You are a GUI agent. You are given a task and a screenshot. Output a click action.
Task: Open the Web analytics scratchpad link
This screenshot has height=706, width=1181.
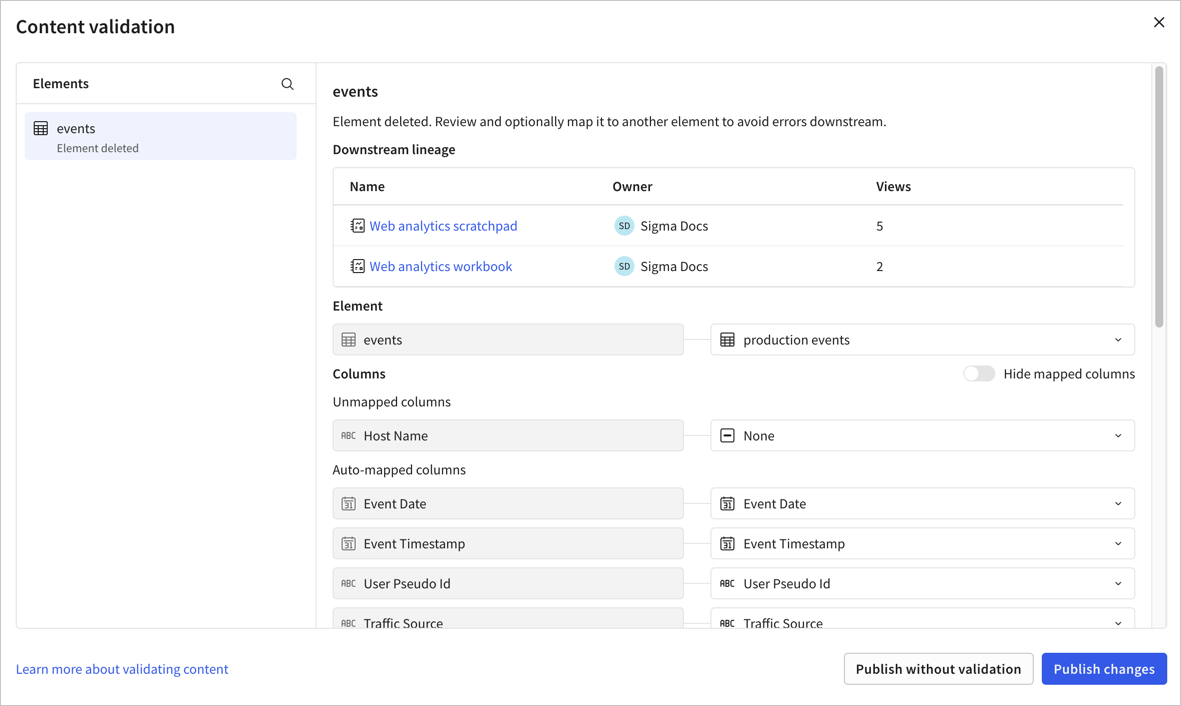[x=443, y=225]
